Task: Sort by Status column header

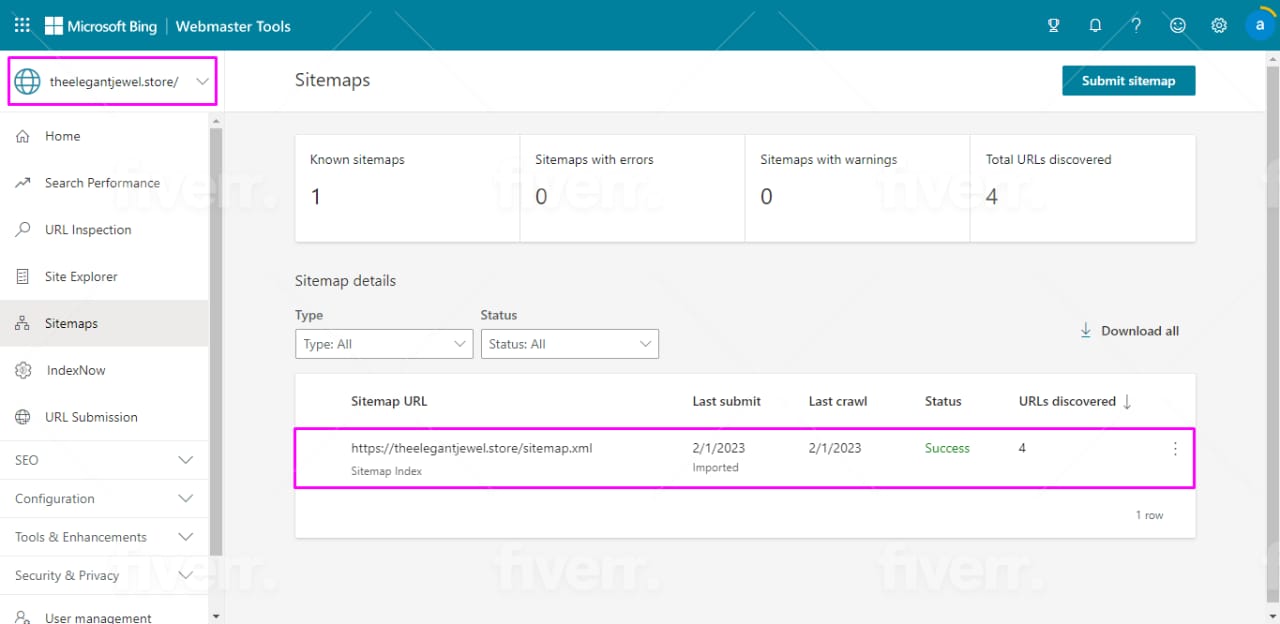Action: pos(943,401)
